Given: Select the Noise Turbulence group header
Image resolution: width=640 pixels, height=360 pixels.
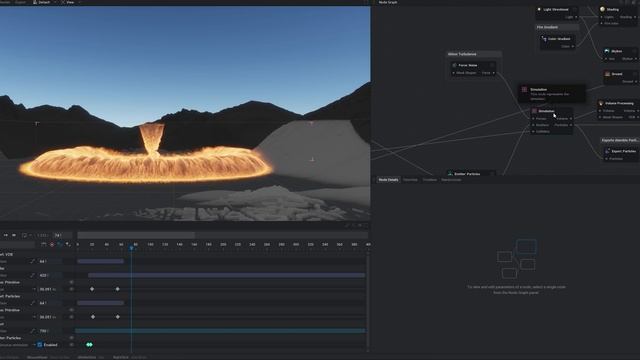Looking at the screenshot, I should pos(473,54).
